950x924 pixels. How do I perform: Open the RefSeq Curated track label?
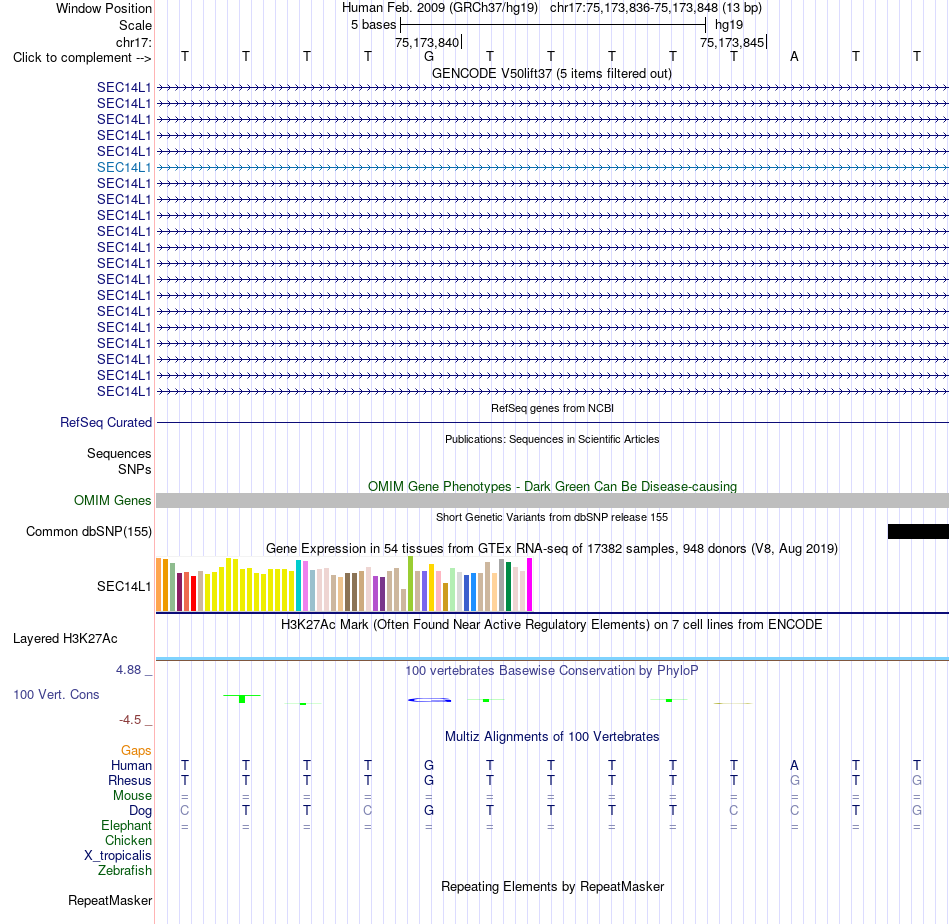click(106, 422)
